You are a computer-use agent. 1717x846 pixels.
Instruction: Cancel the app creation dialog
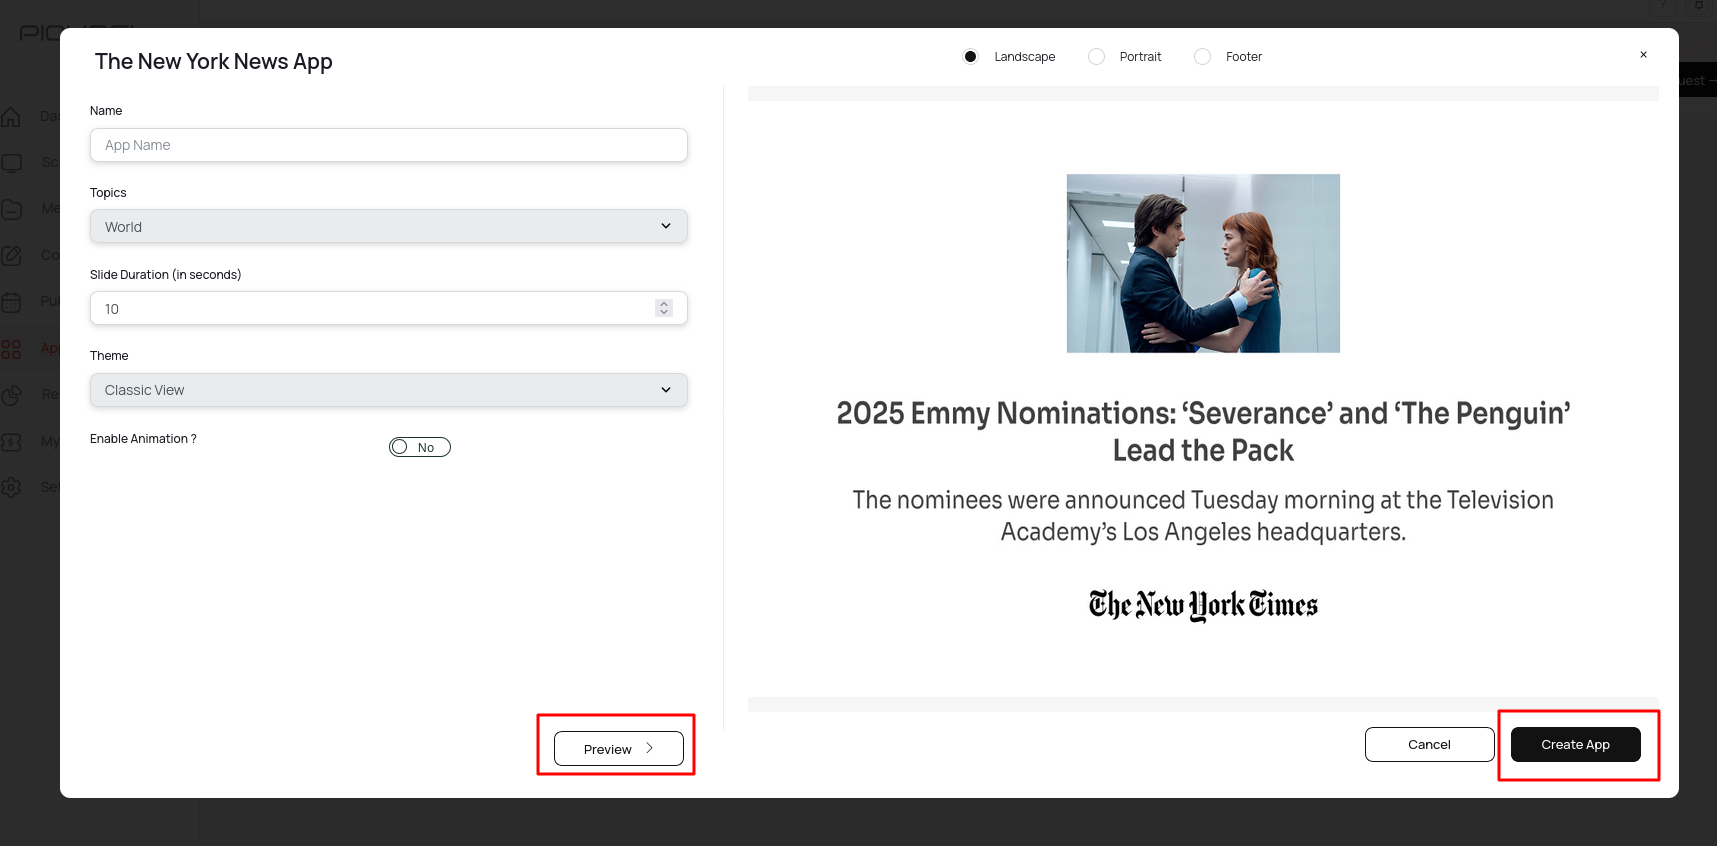[x=1429, y=745]
